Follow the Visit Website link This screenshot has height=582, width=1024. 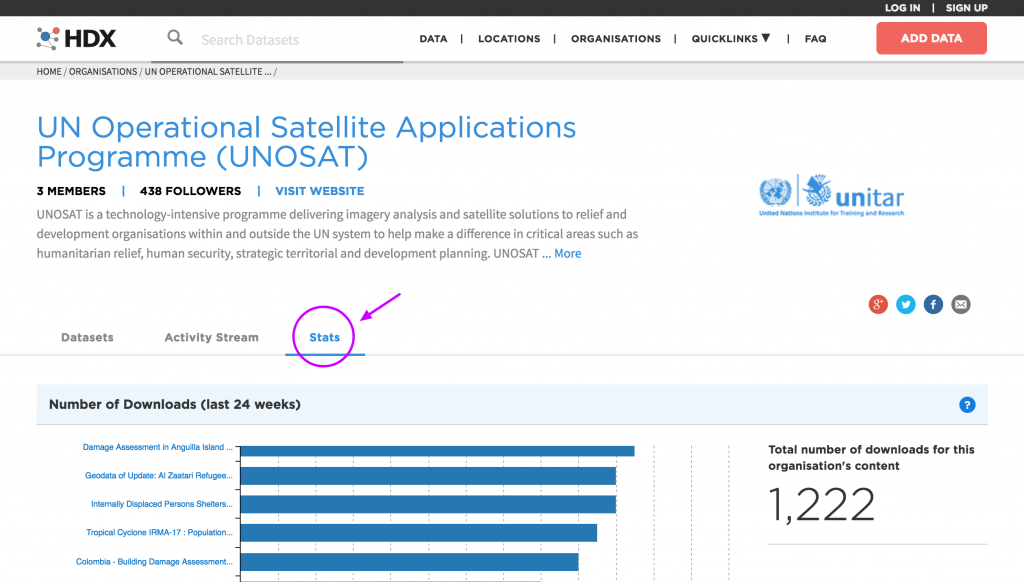(x=320, y=191)
